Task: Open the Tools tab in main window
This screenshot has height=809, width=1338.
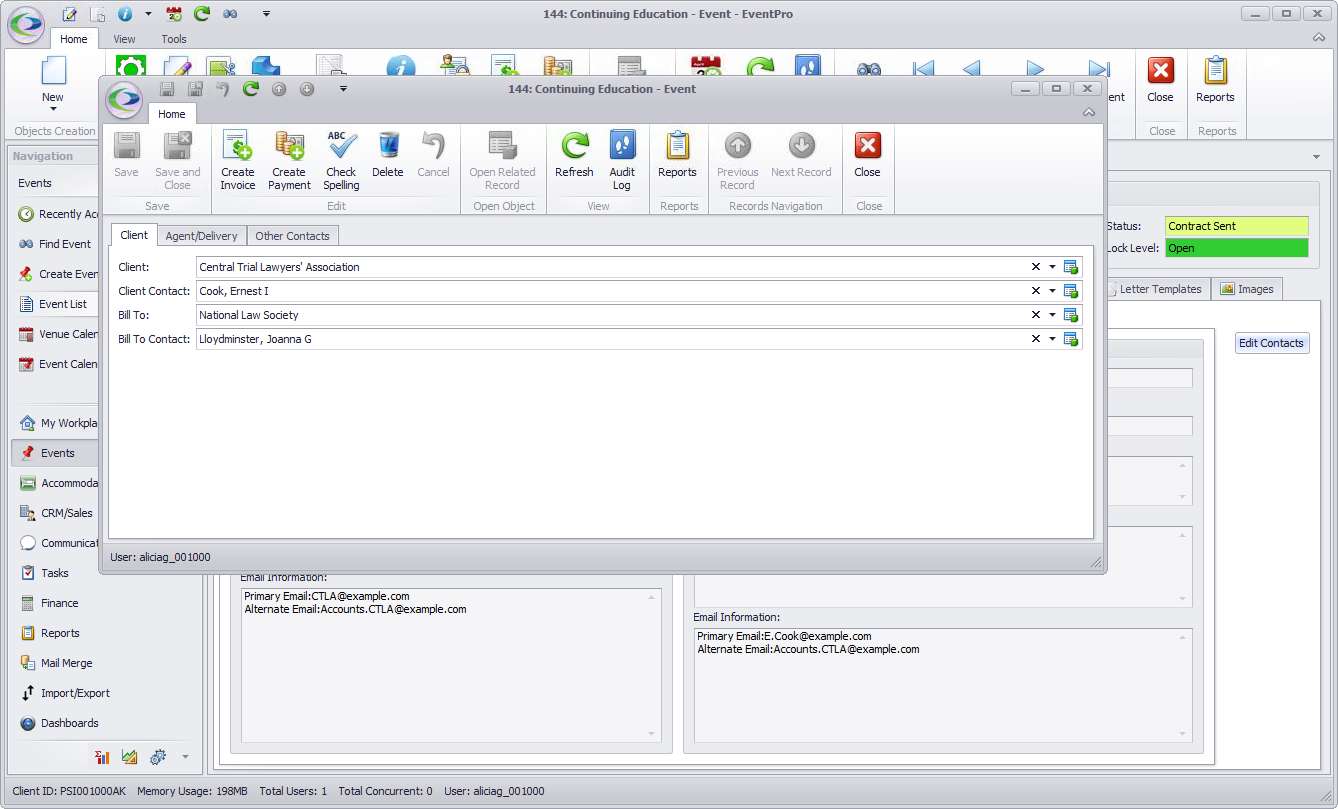Action: pyautogui.click(x=174, y=39)
